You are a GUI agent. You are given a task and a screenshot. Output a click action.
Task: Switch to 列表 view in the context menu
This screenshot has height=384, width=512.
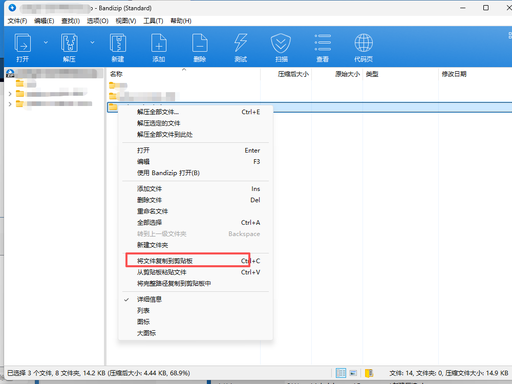point(196,311)
